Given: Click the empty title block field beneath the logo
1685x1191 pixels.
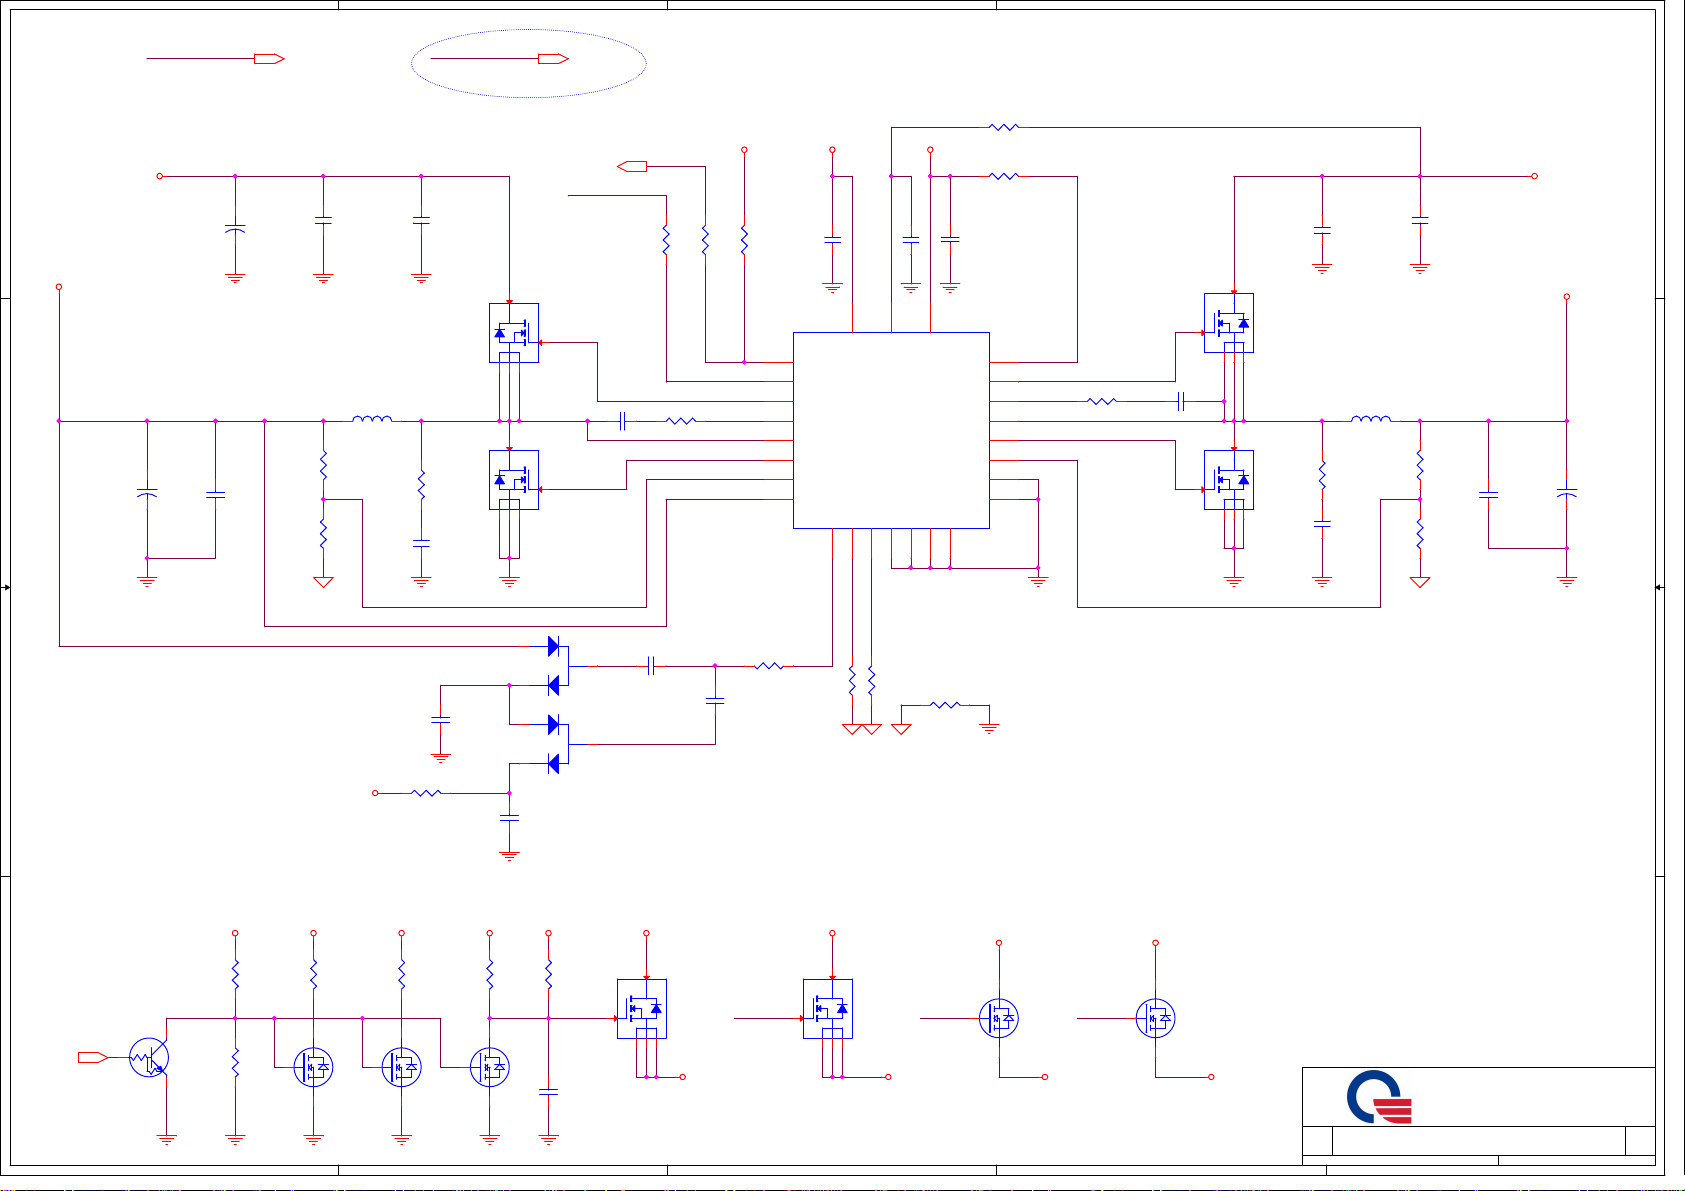Looking at the screenshot, I should tap(1479, 1140).
